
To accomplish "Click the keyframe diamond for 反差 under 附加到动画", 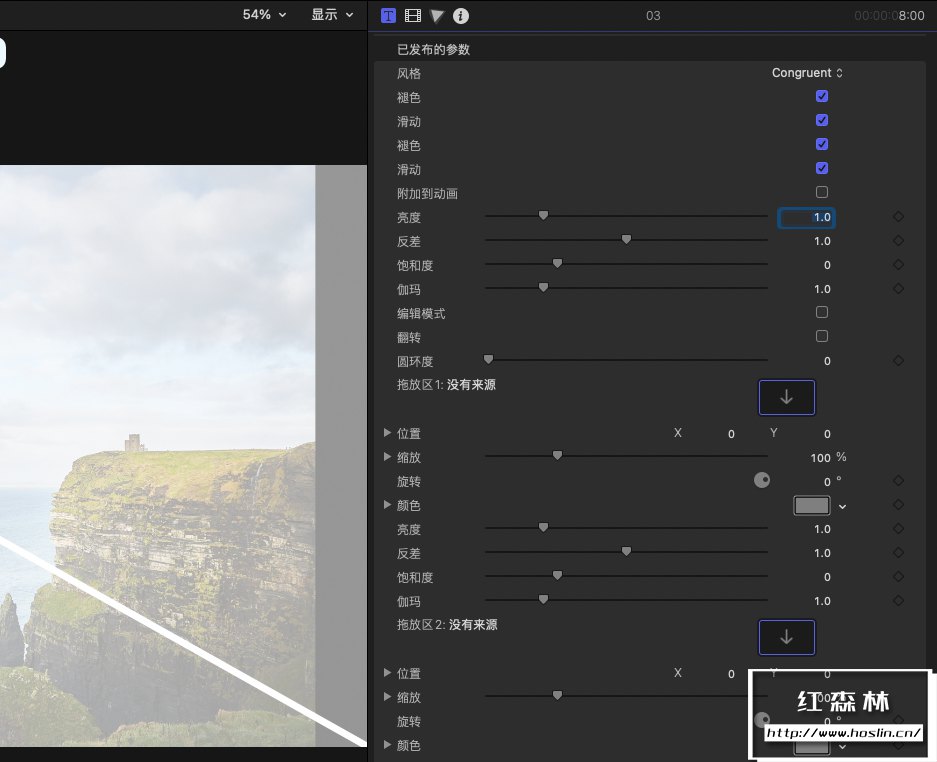I will click(898, 241).
